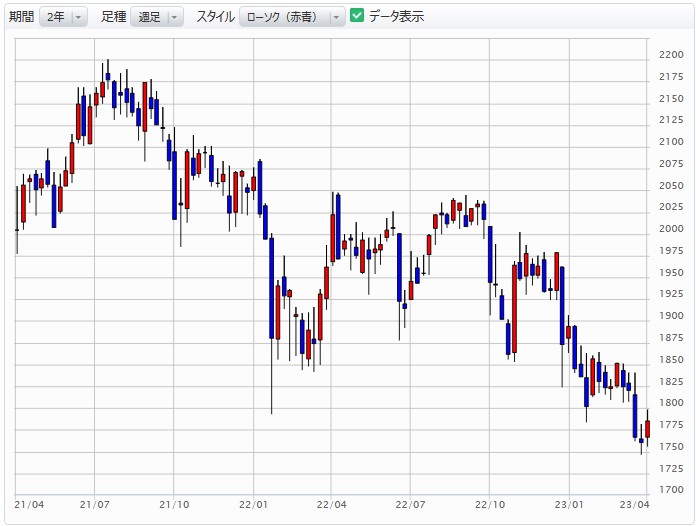This screenshot has height=526, width=696.
Task: Click the 23/04 date axis label
Action: (634, 505)
